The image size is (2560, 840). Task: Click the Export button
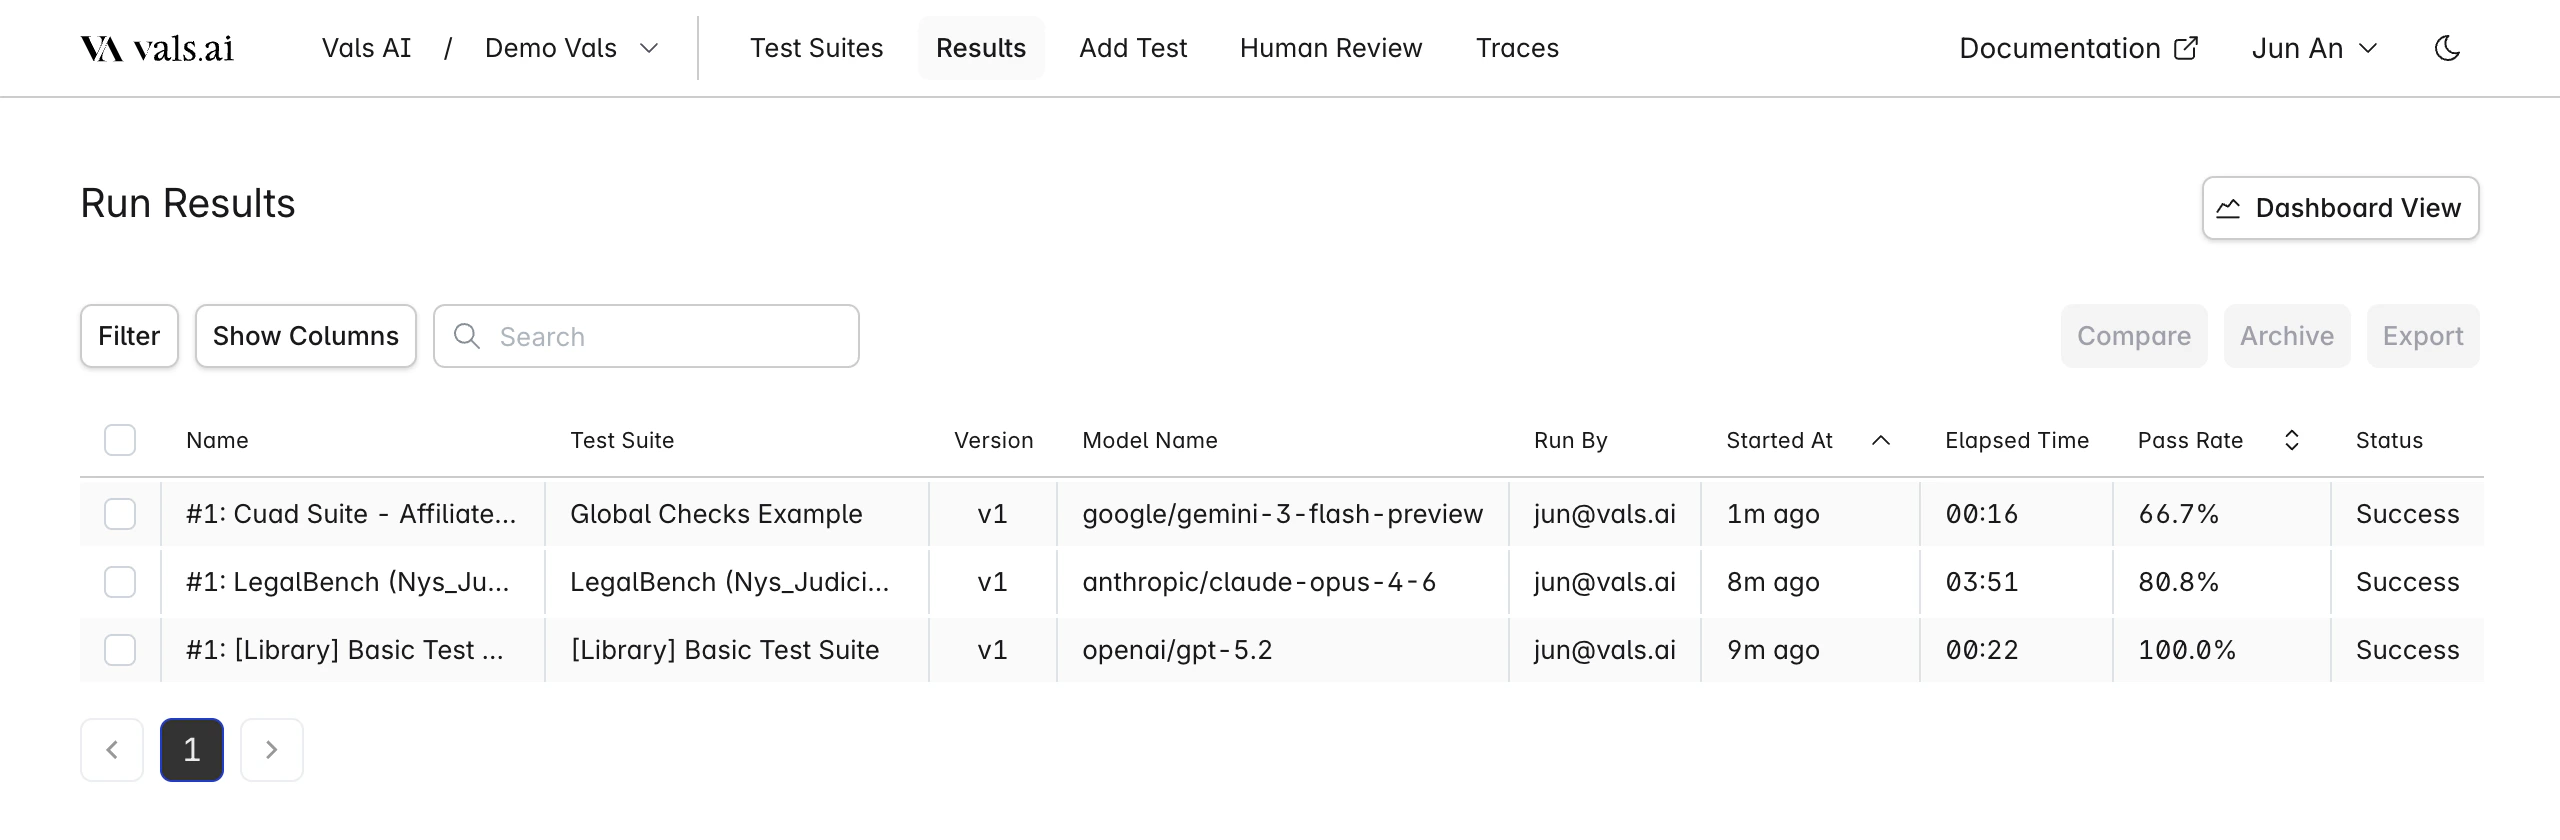[x=2423, y=336]
